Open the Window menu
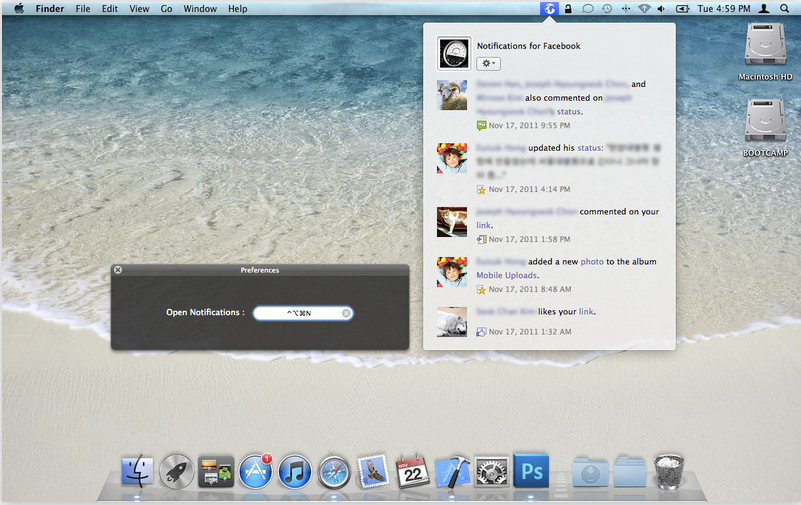Viewport: 801px width, 505px height. click(200, 9)
